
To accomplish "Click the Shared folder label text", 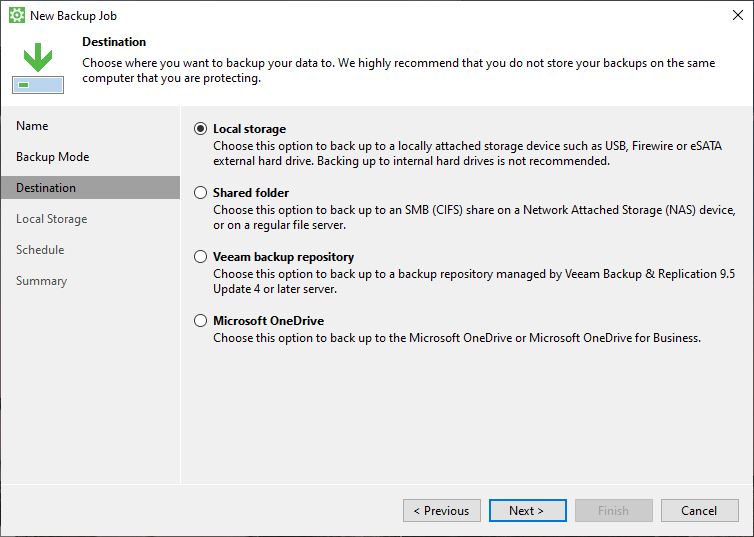I will tap(251, 193).
